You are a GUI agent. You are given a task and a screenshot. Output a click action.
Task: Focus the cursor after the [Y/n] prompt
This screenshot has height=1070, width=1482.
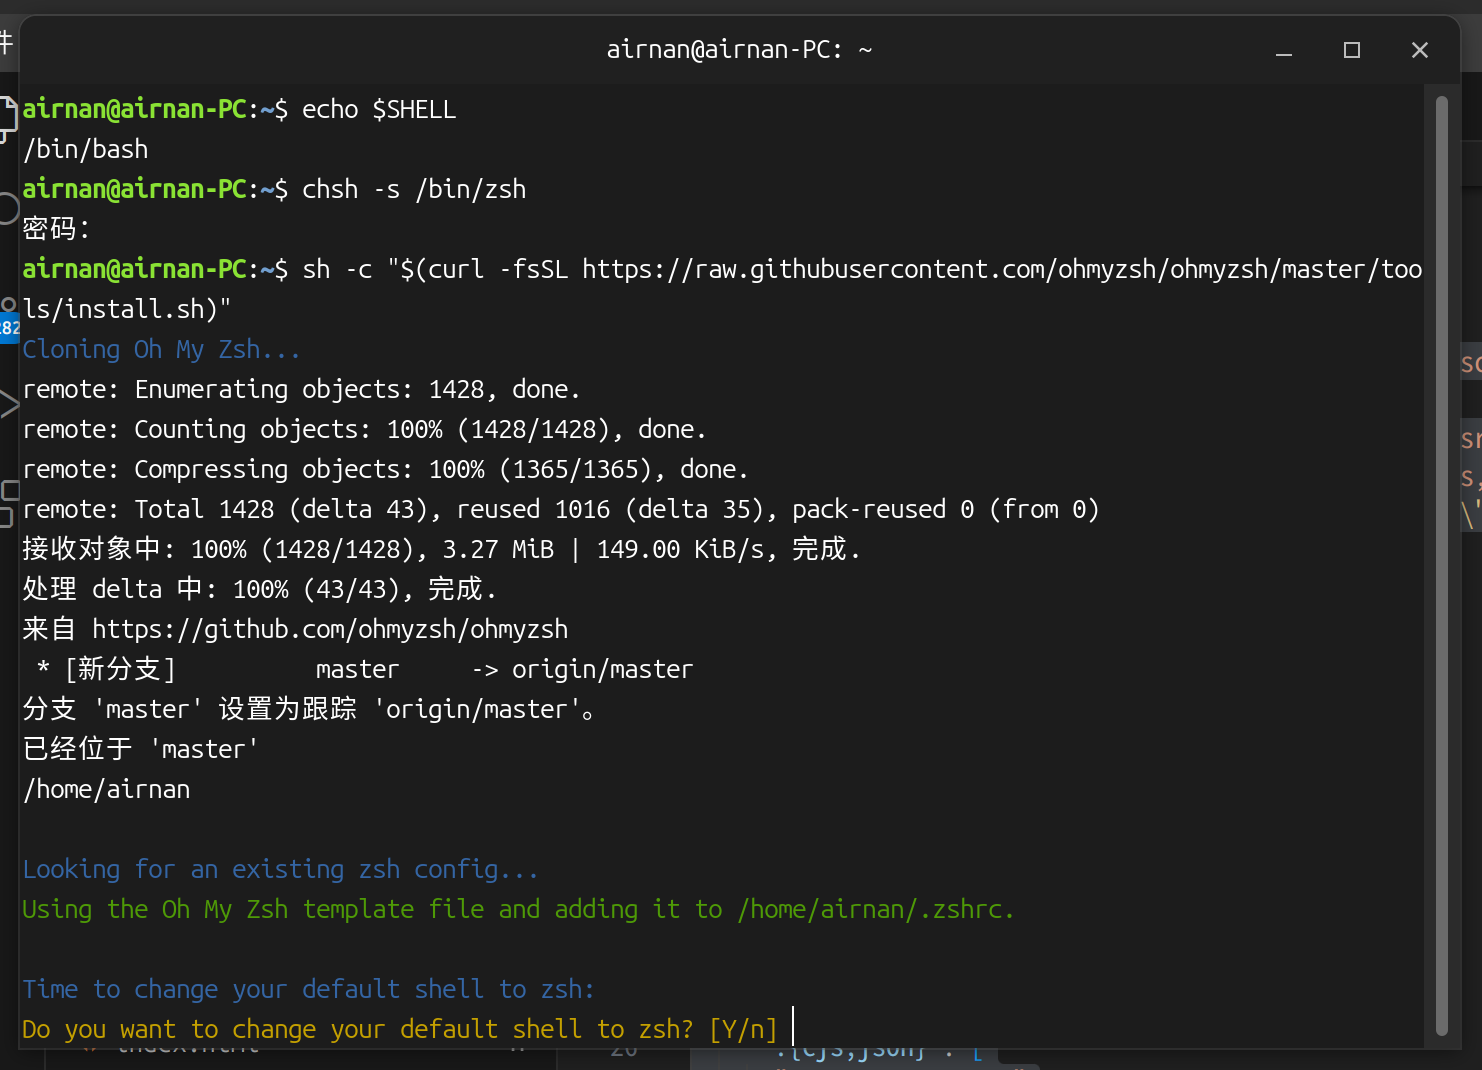click(793, 1029)
